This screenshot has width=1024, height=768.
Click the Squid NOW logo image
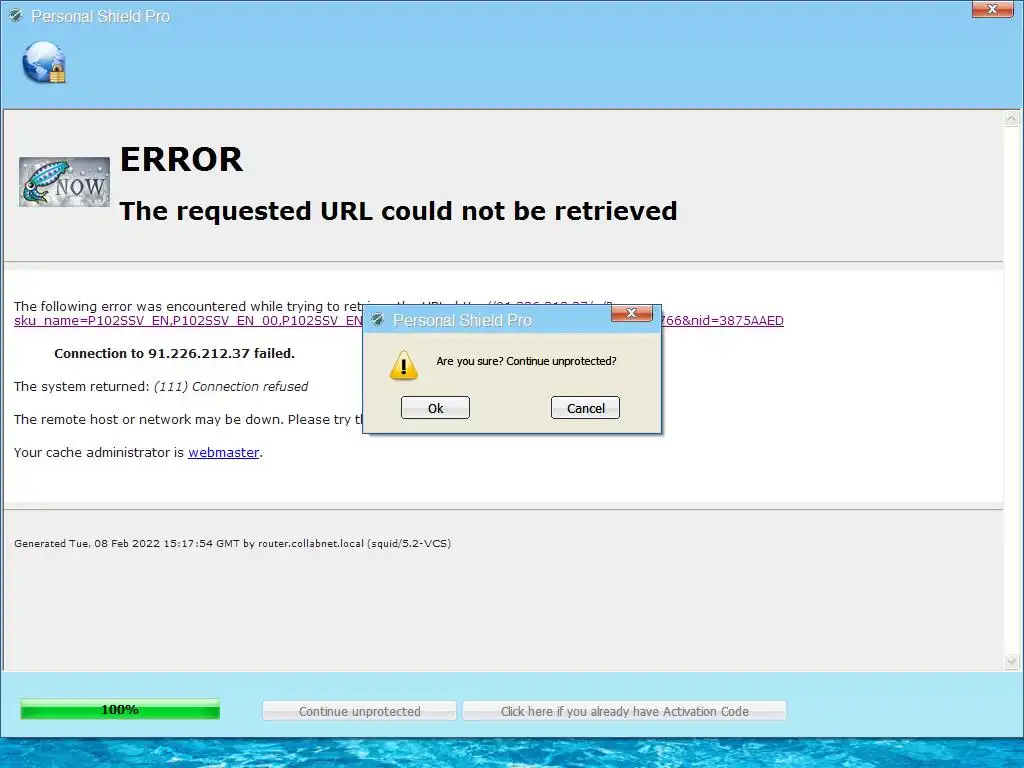click(64, 182)
